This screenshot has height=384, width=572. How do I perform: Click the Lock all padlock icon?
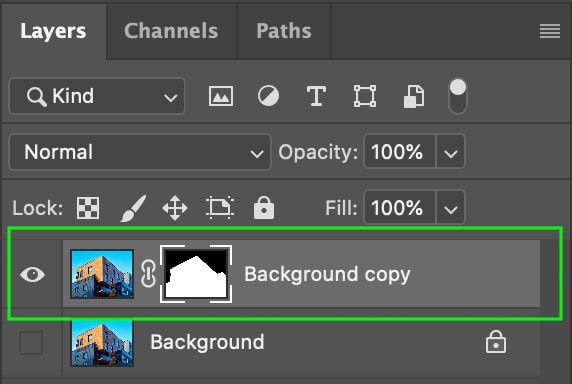pyautogui.click(x=264, y=207)
